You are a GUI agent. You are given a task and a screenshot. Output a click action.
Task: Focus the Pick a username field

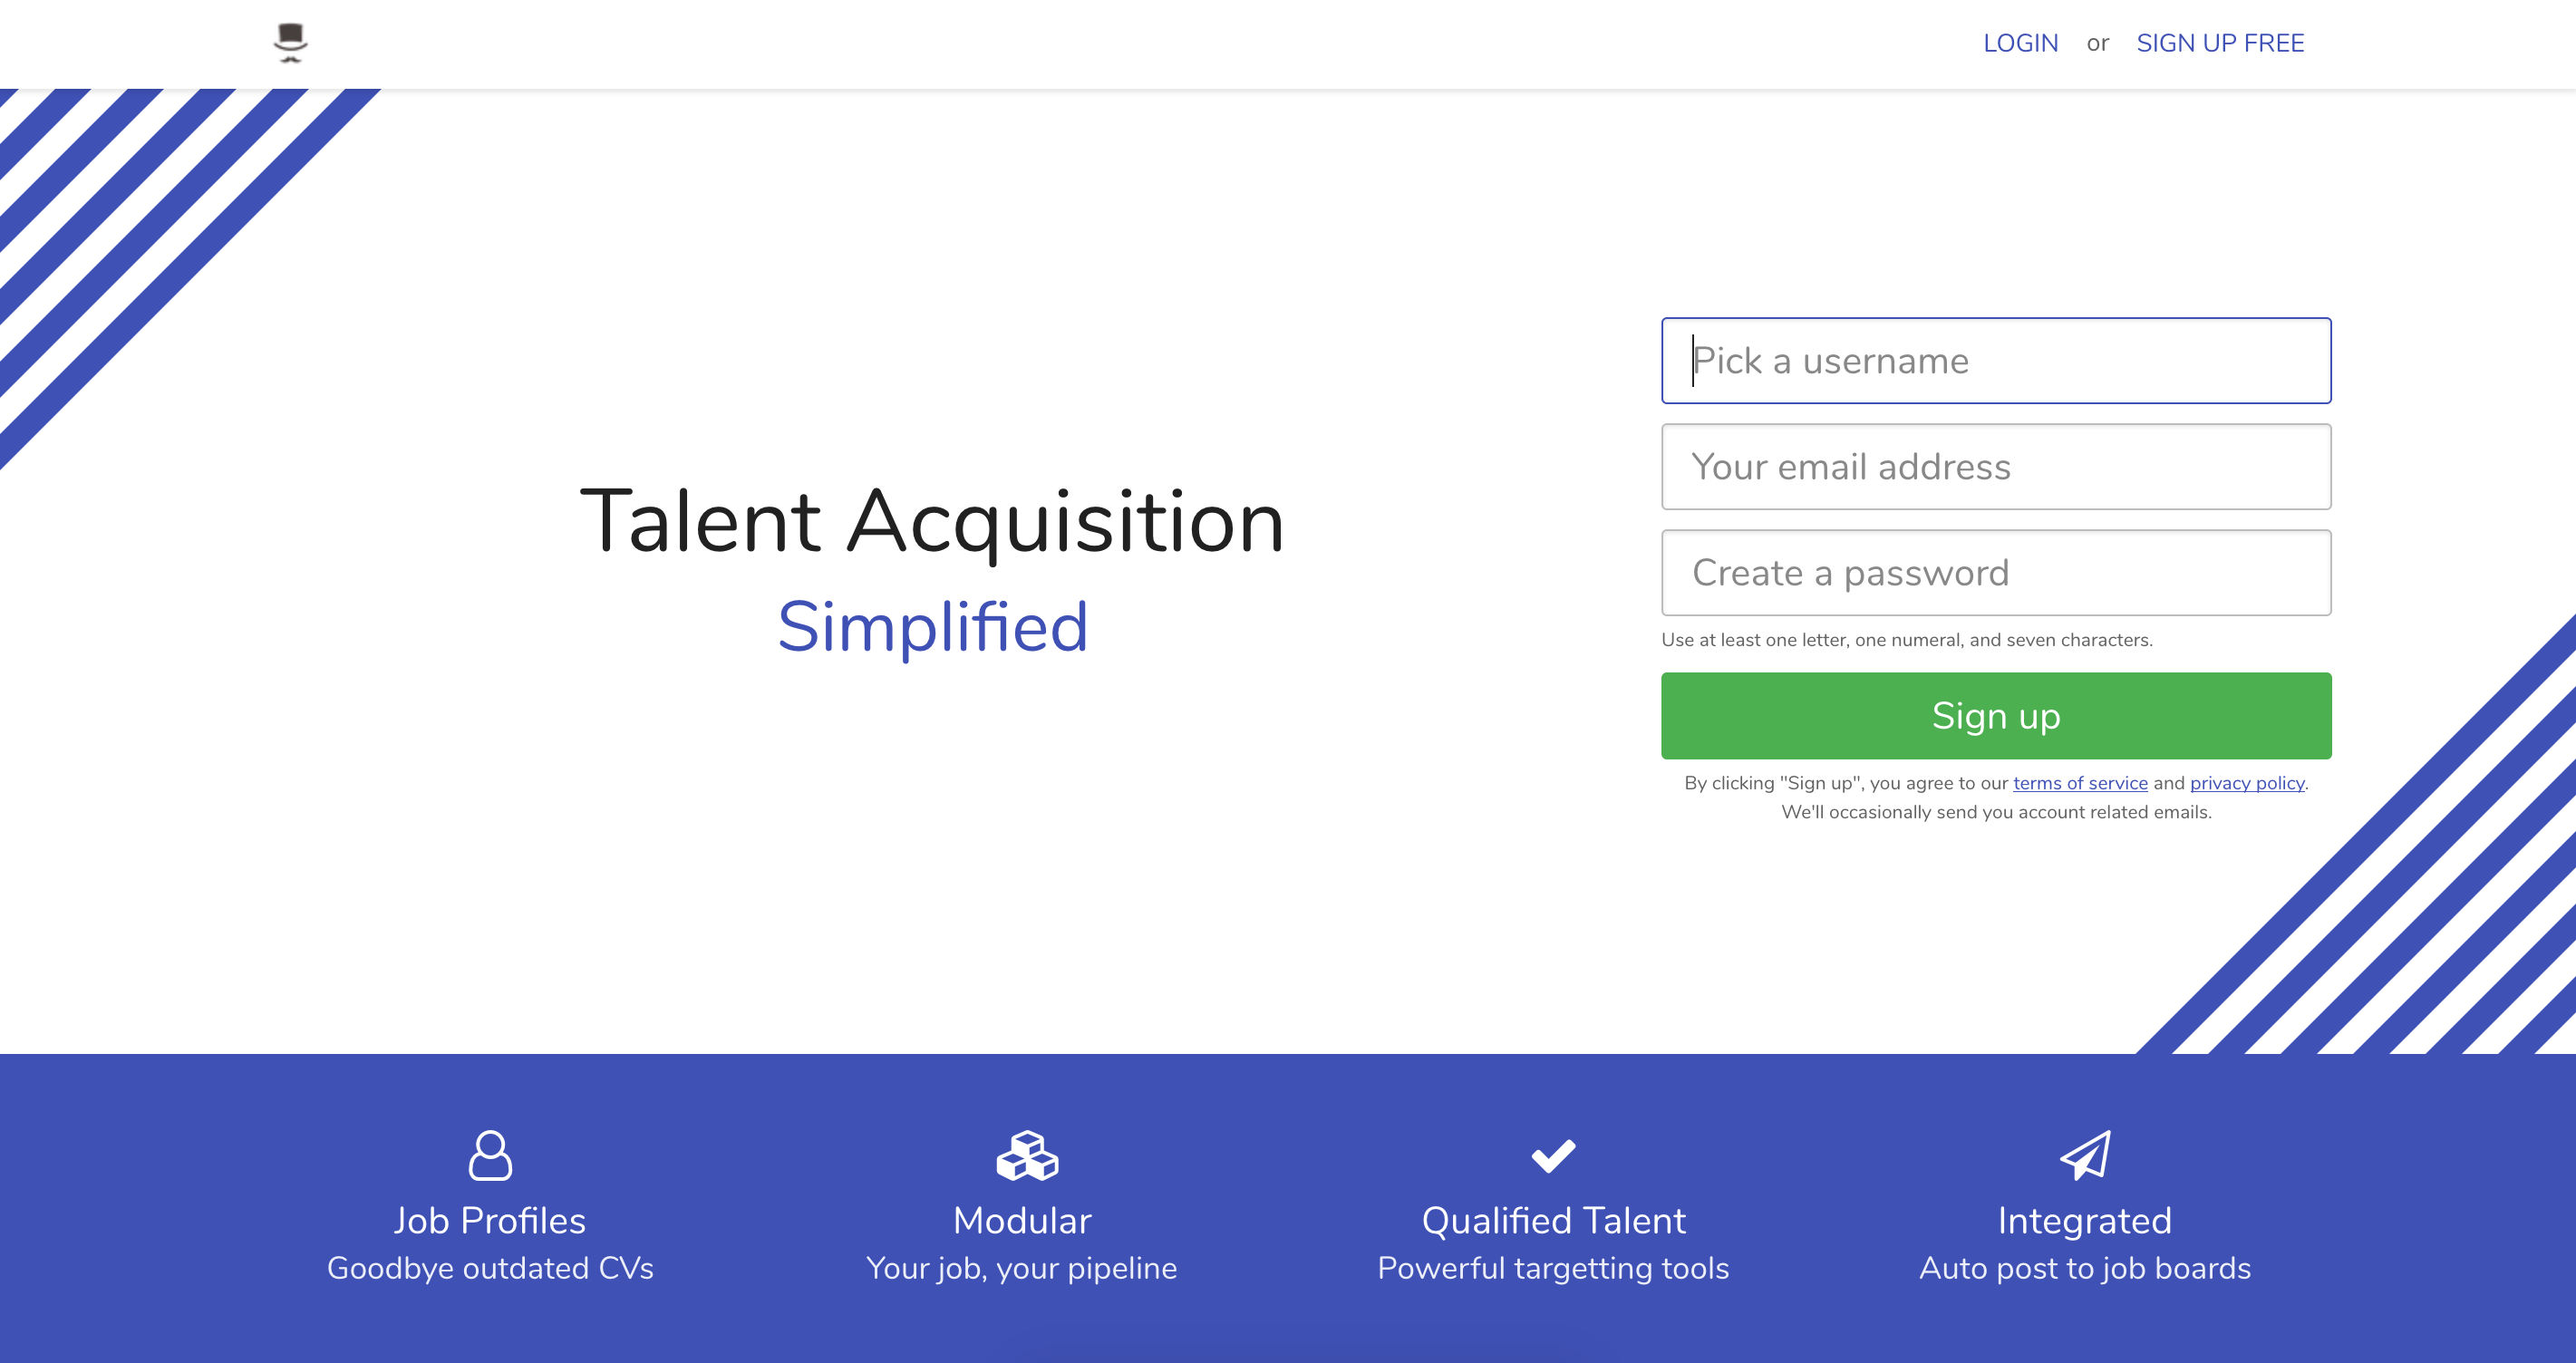click(1996, 361)
